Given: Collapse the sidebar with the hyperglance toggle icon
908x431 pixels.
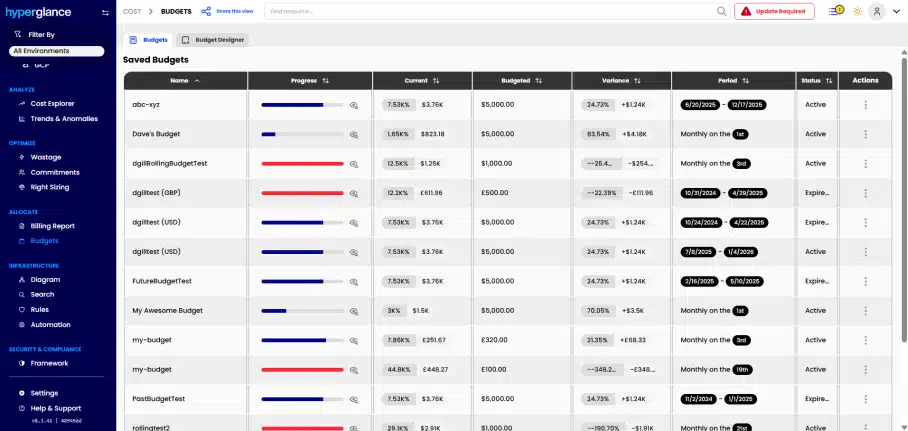Looking at the screenshot, I should [x=104, y=12].
